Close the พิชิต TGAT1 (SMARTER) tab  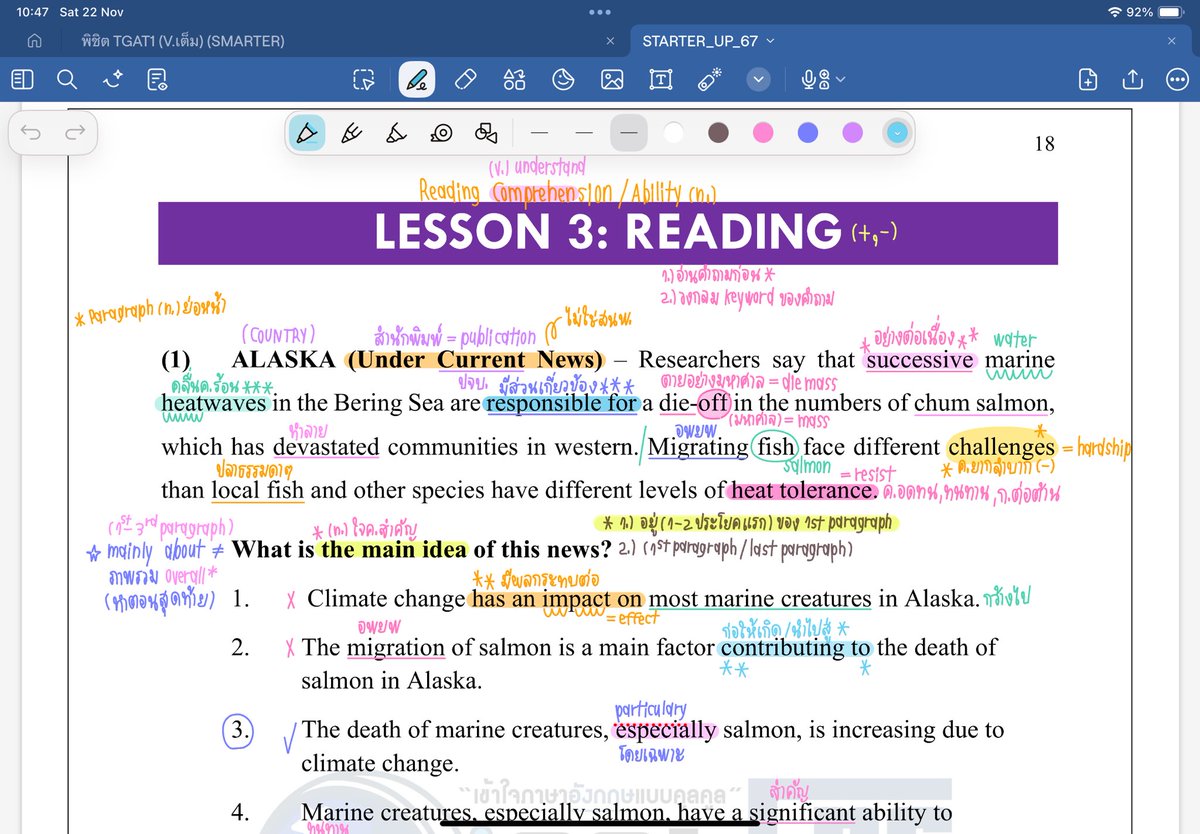click(611, 41)
